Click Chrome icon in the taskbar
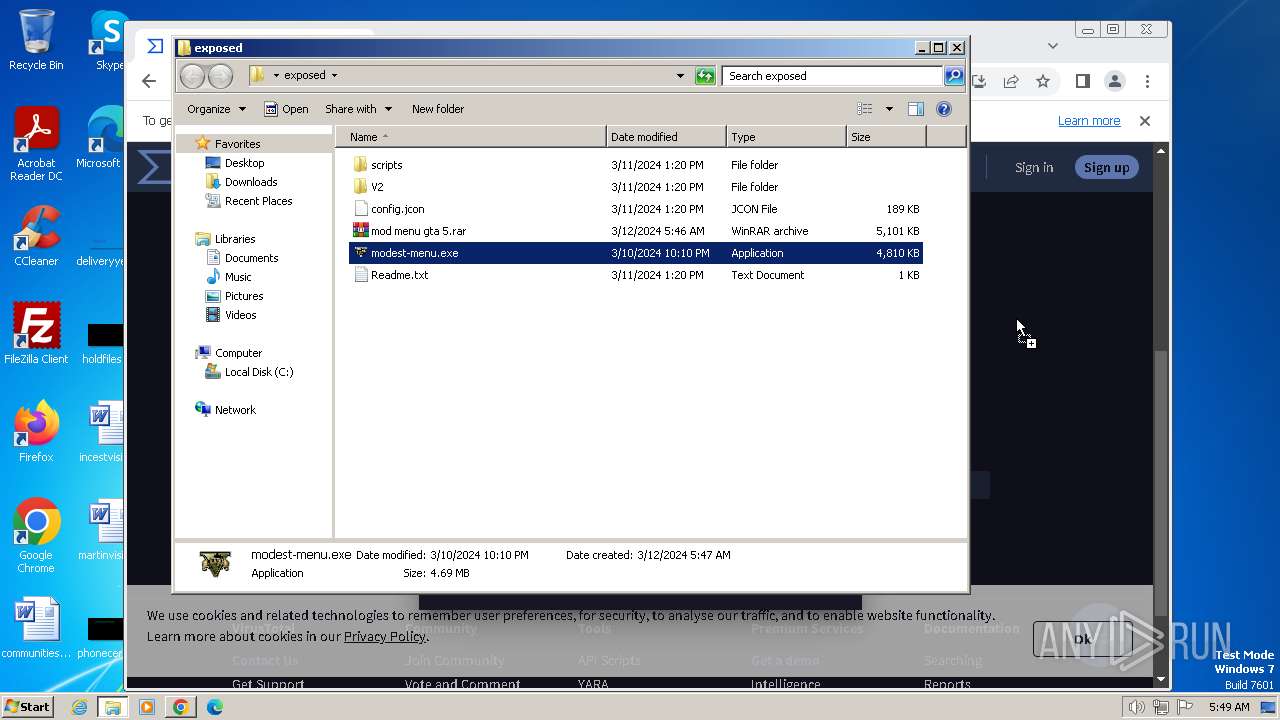Viewport: 1280px width, 720px height. 180,707
